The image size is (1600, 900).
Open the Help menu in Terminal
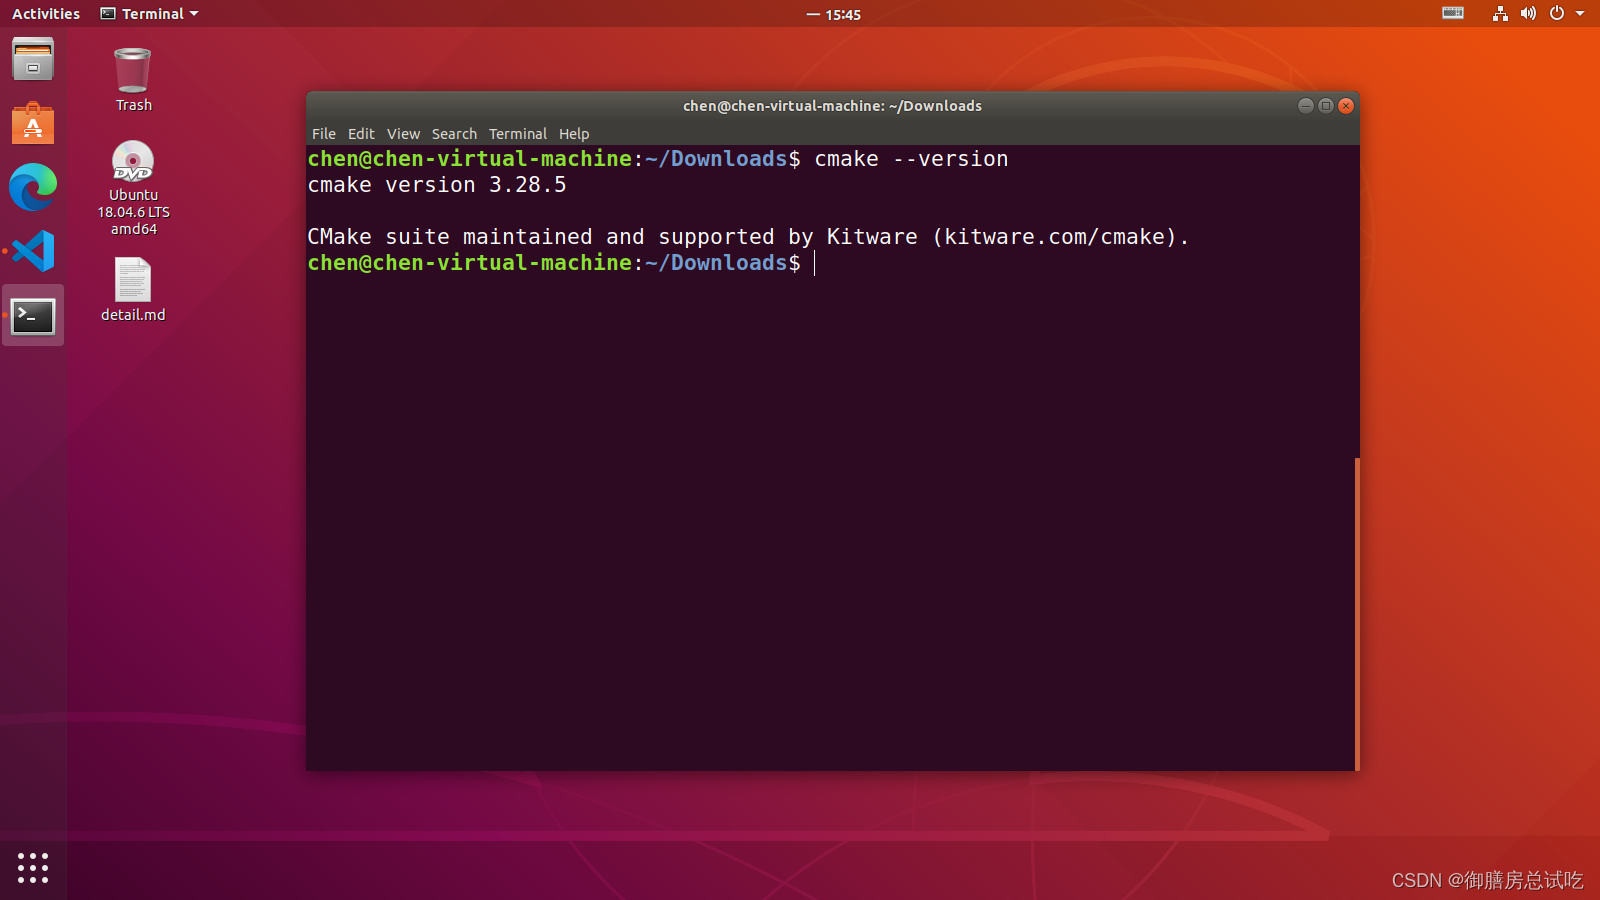[x=574, y=134]
